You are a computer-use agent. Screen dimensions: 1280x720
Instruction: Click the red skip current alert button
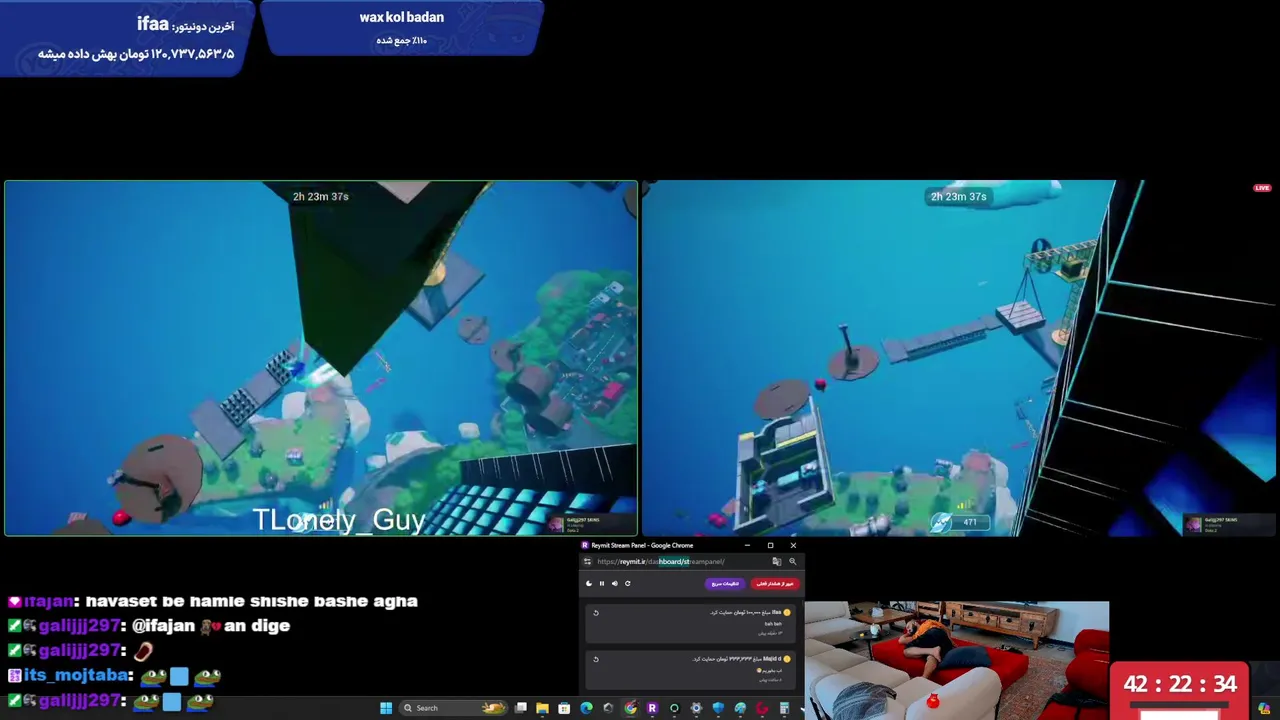click(x=775, y=584)
